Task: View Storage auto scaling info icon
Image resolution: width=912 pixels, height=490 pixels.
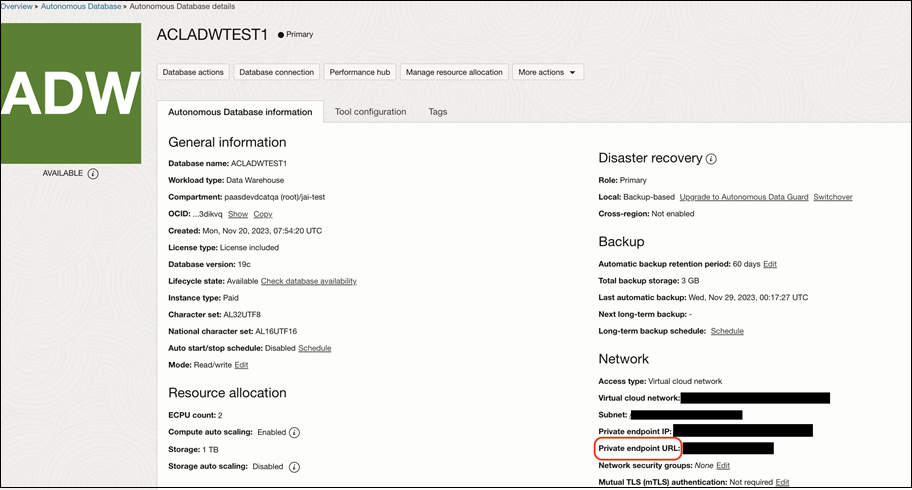Action: (x=294, y=467)
